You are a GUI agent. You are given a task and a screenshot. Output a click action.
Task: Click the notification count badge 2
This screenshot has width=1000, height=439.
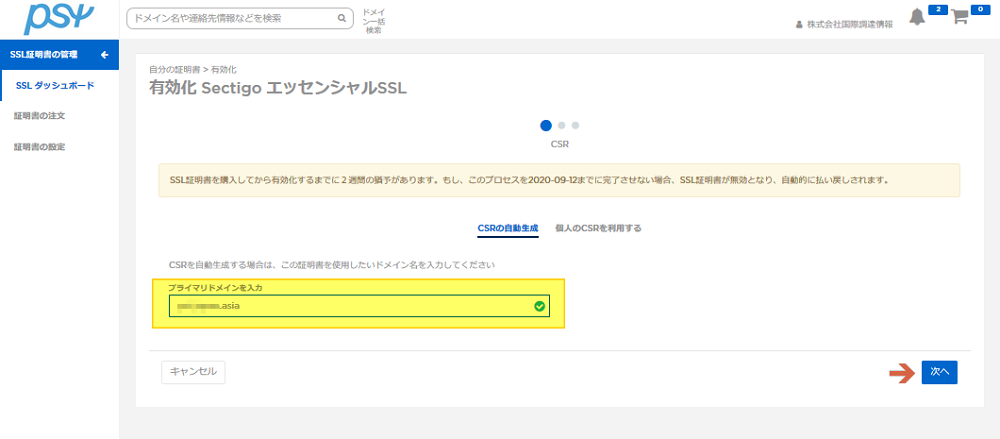tap(938, 10)
